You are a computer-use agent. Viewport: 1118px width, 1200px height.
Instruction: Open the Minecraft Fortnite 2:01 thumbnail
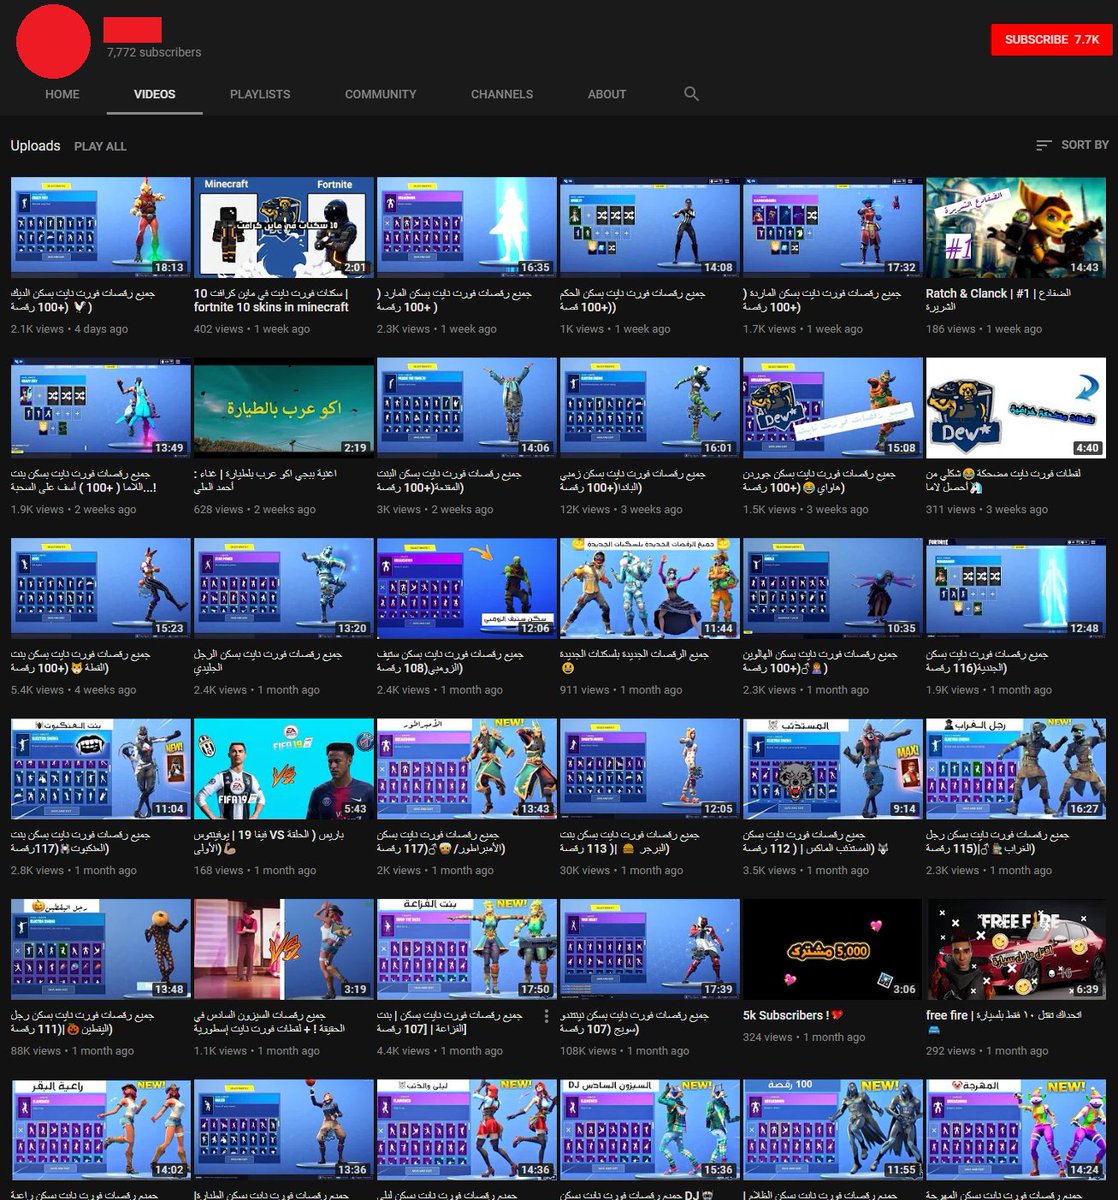[x=284, y=228]
